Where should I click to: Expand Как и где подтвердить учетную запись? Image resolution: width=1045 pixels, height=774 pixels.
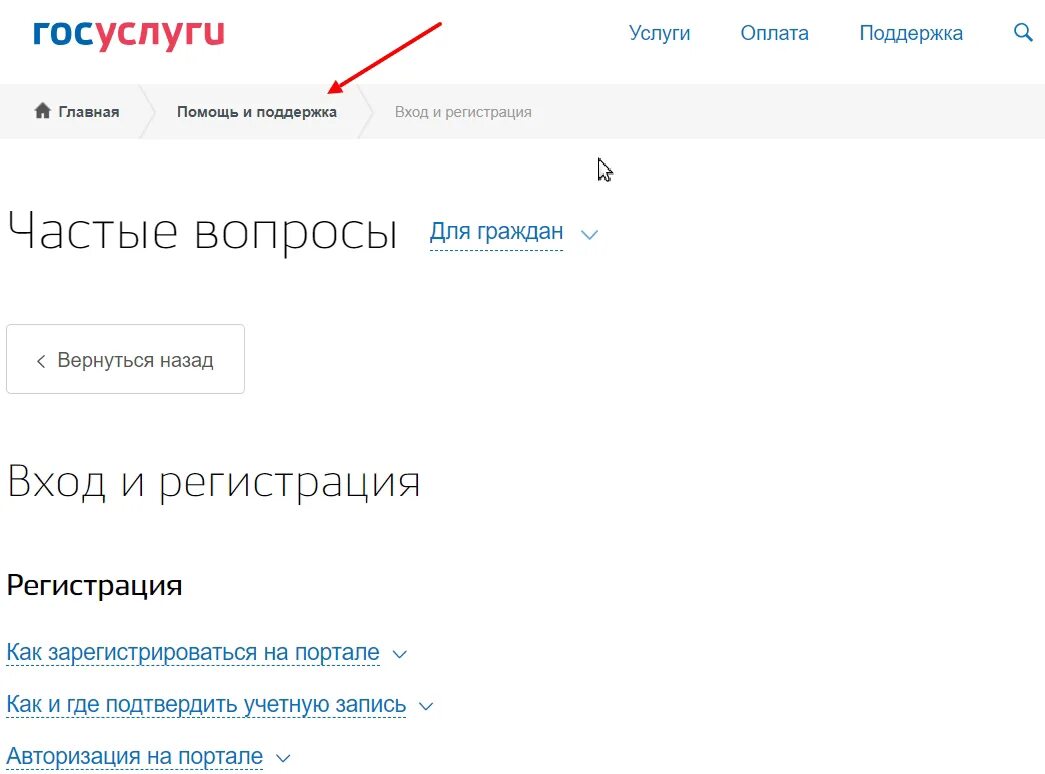point(206,704)
